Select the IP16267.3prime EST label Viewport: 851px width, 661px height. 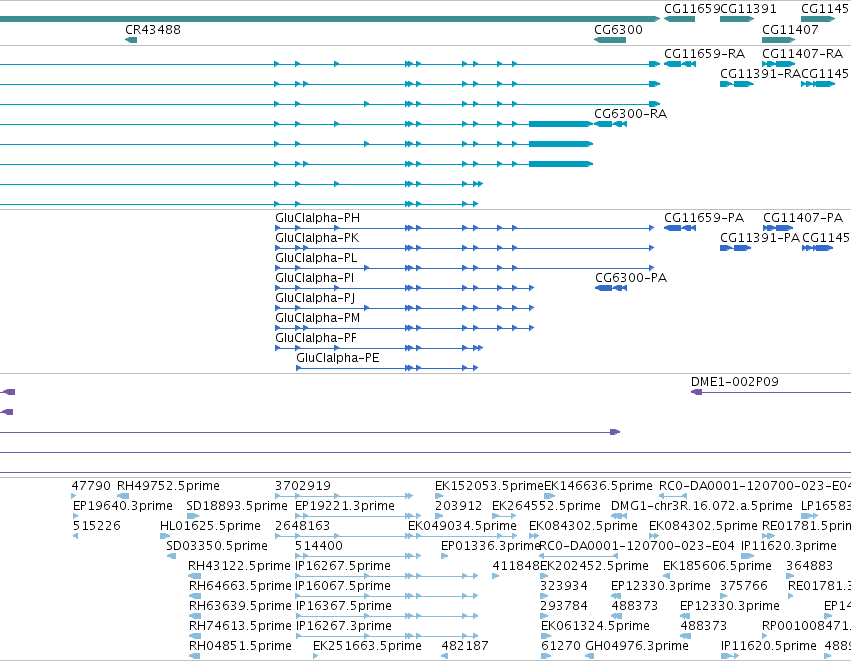click(x=344, y=626)
